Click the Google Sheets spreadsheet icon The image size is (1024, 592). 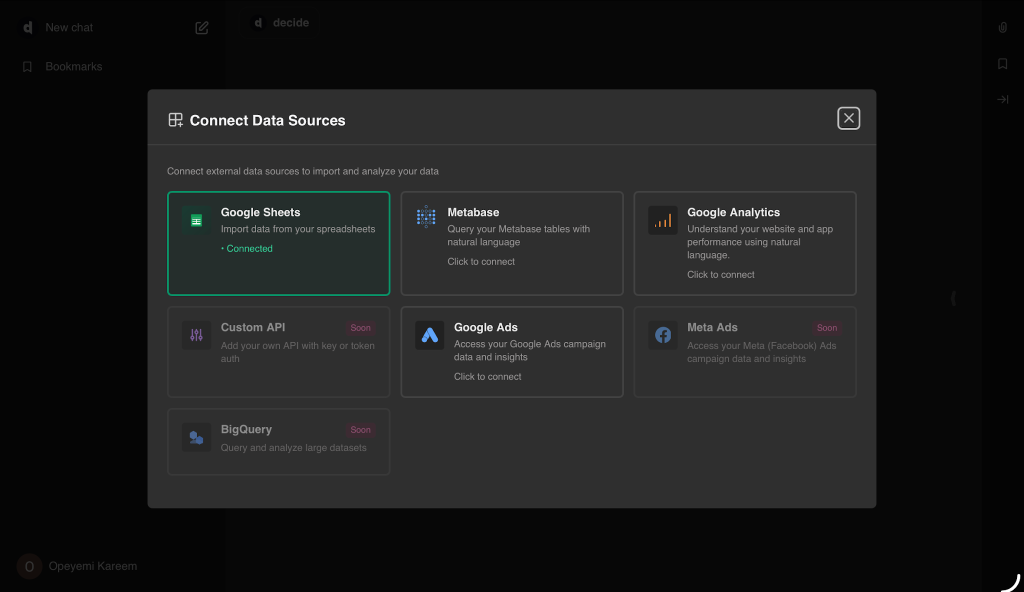196,221
